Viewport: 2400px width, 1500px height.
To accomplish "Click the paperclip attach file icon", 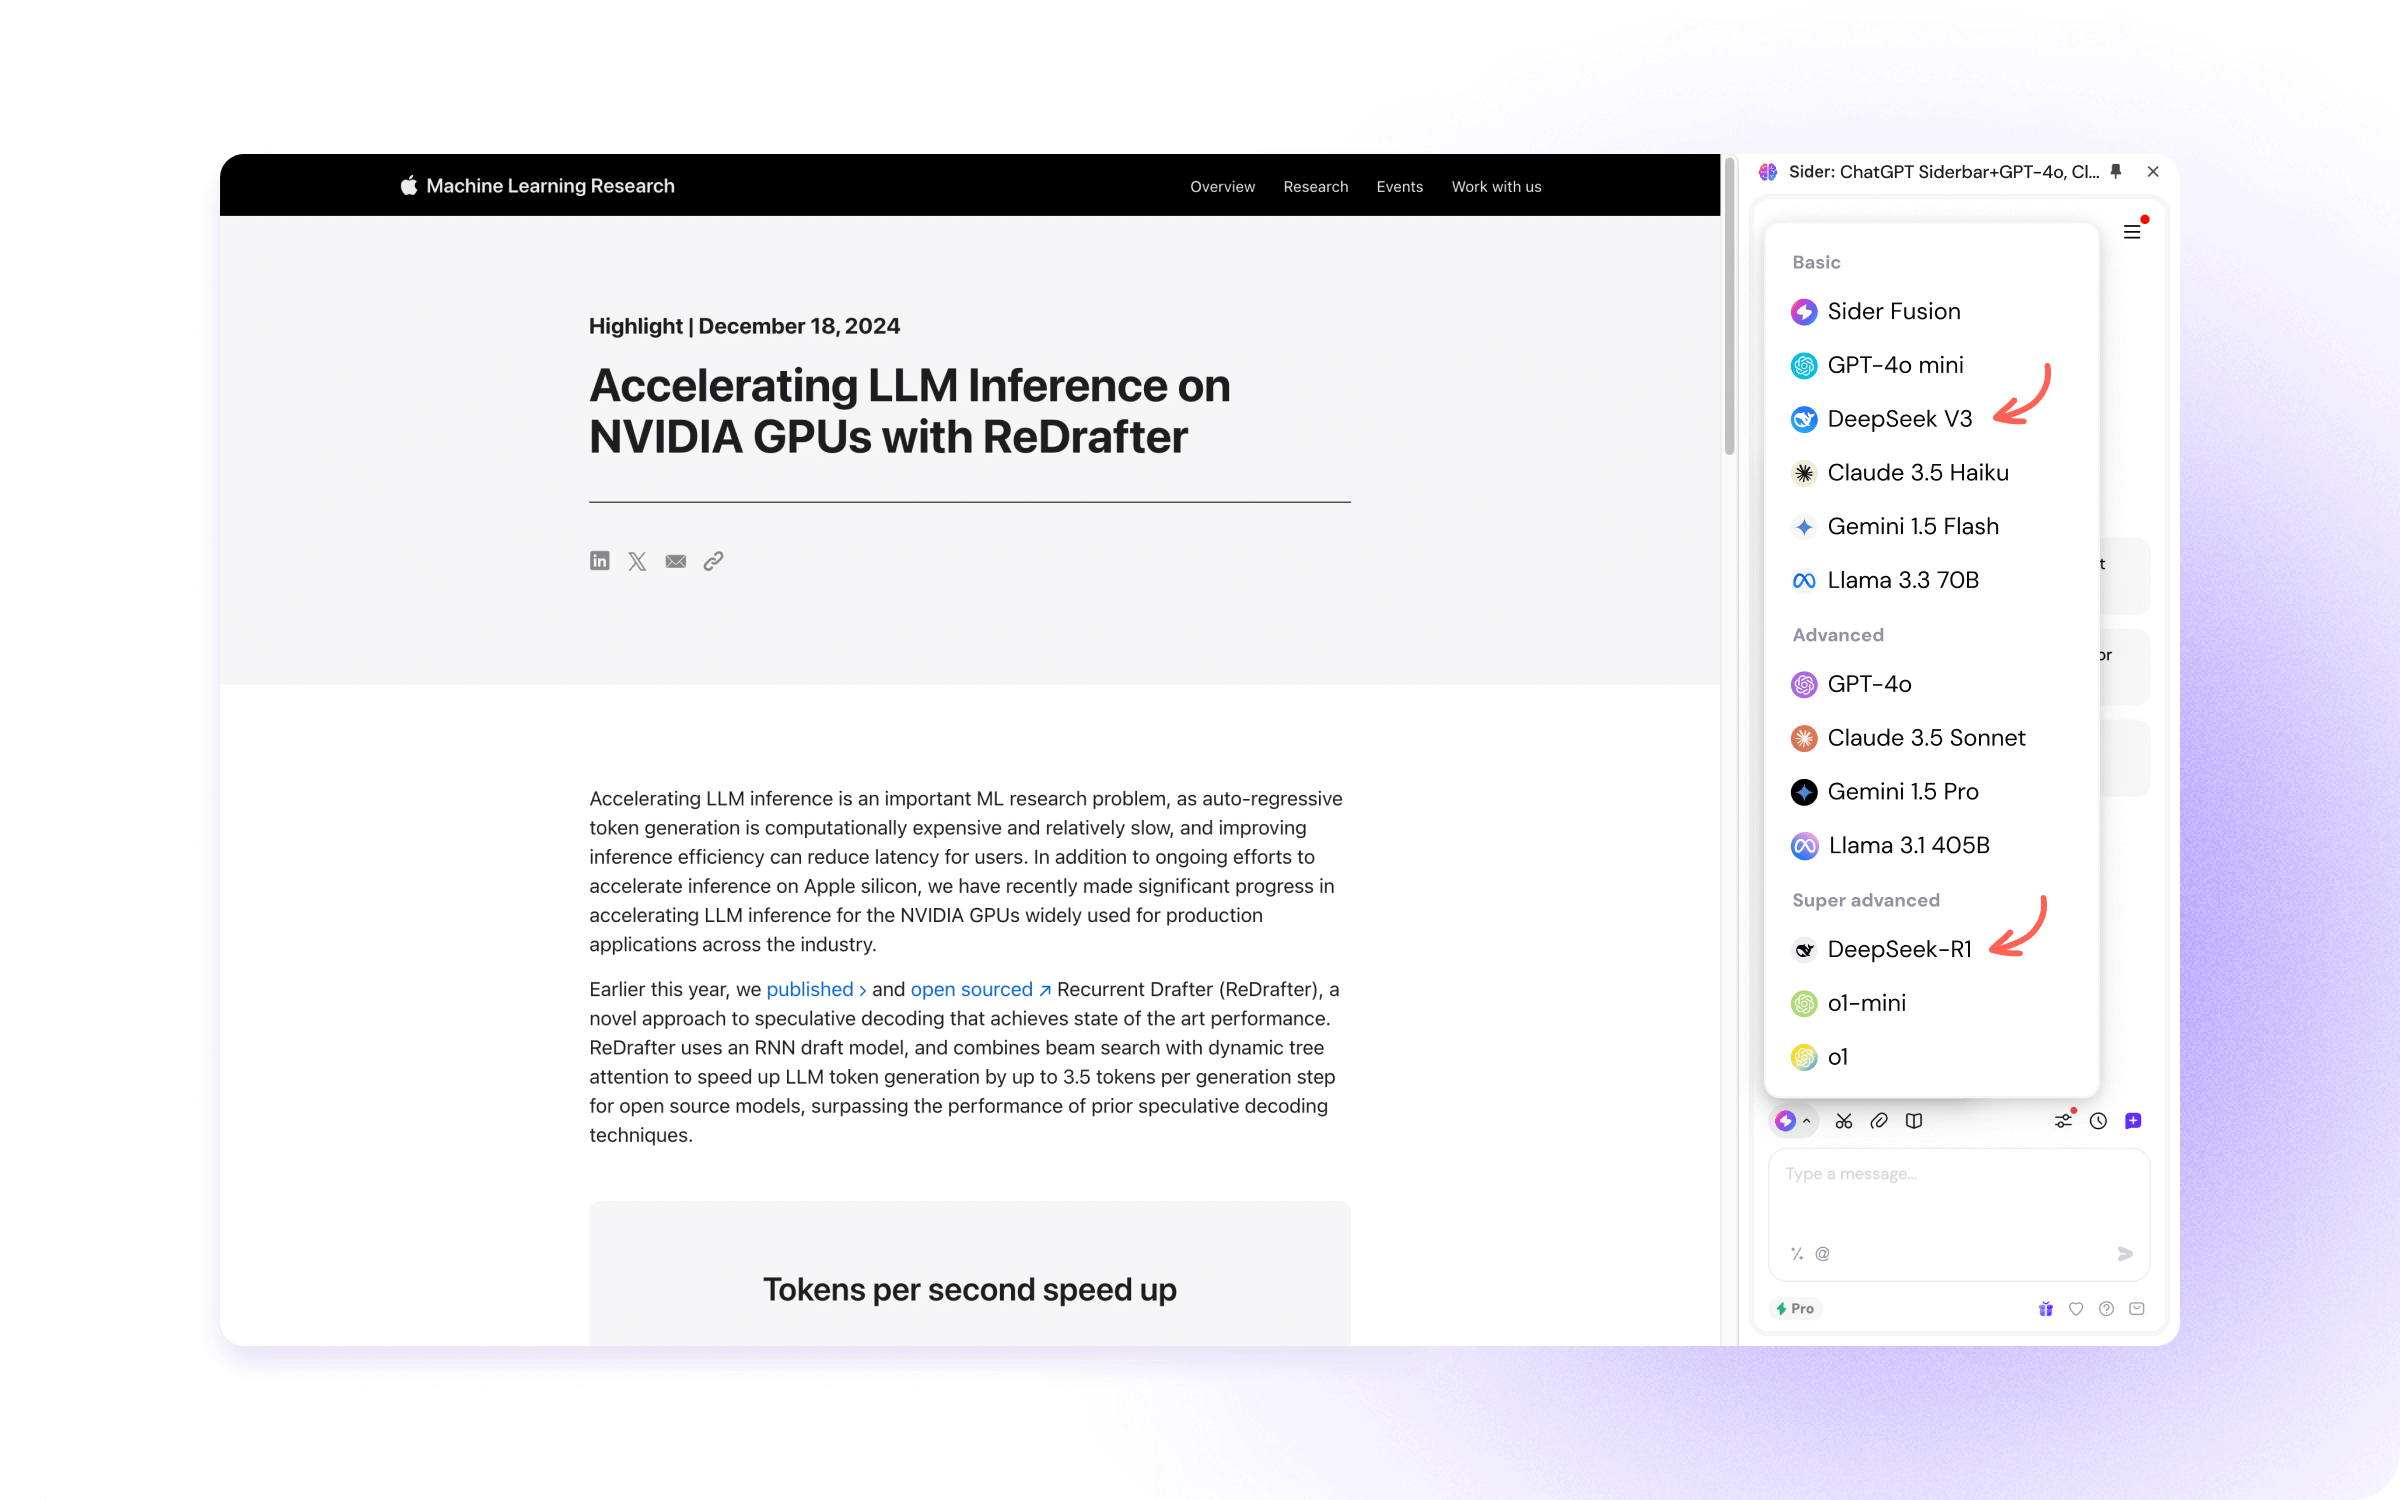I will [x=1879, y=1121].
